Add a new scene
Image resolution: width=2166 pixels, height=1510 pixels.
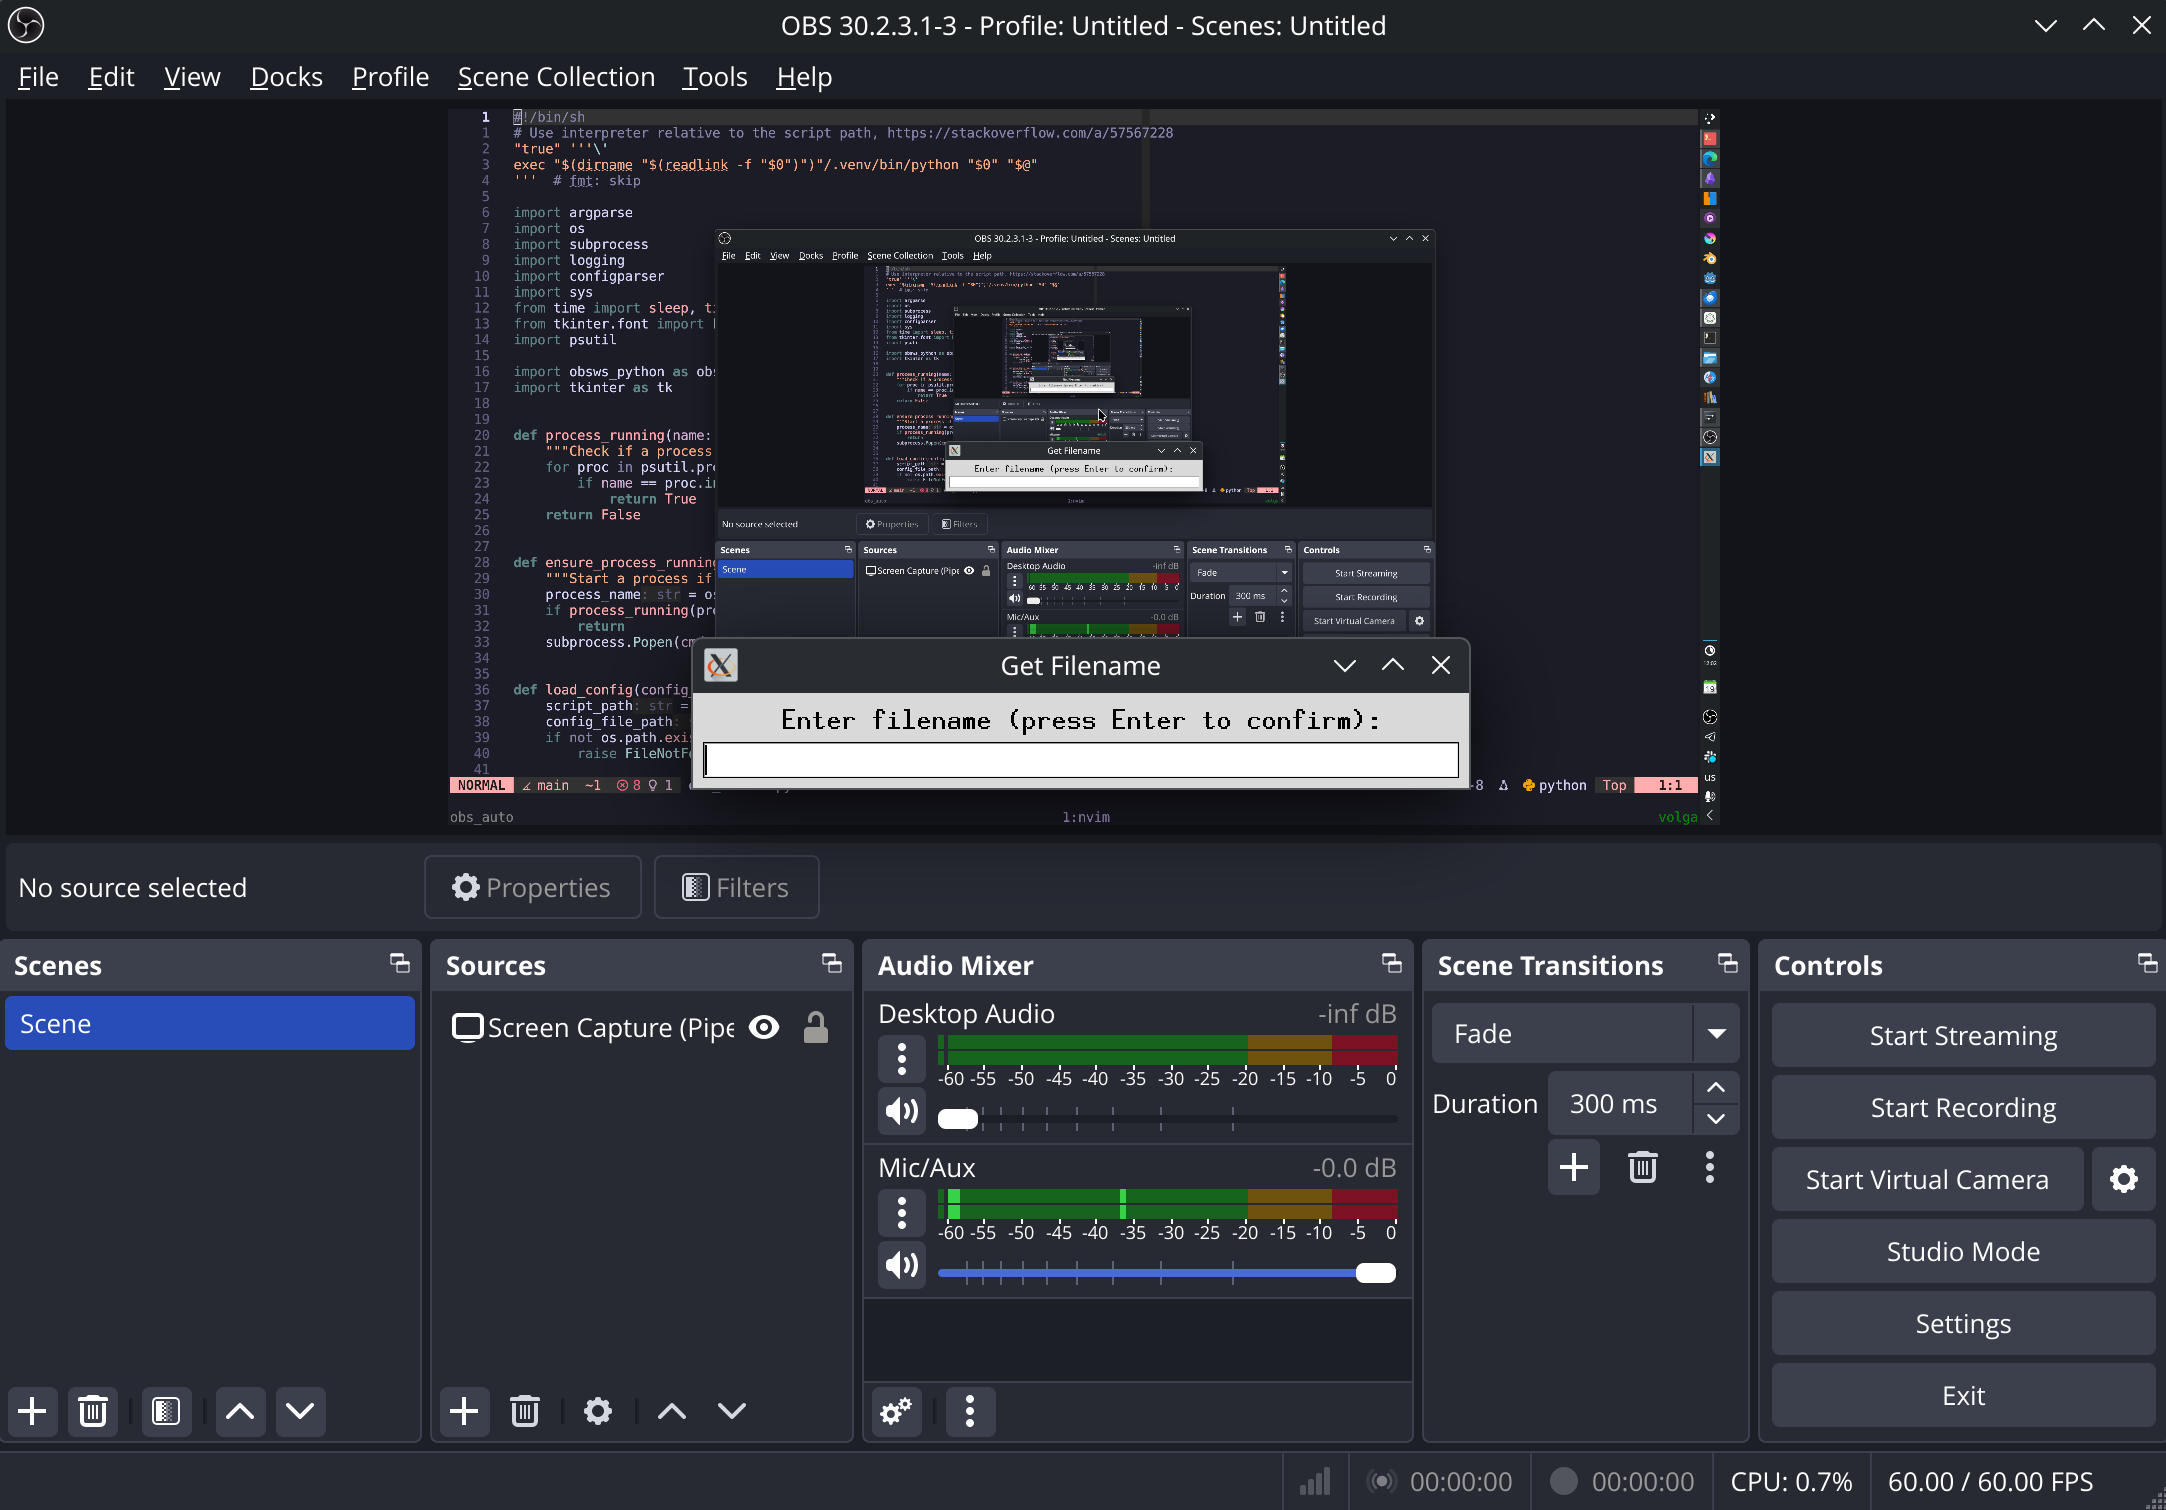[32, 1411]
